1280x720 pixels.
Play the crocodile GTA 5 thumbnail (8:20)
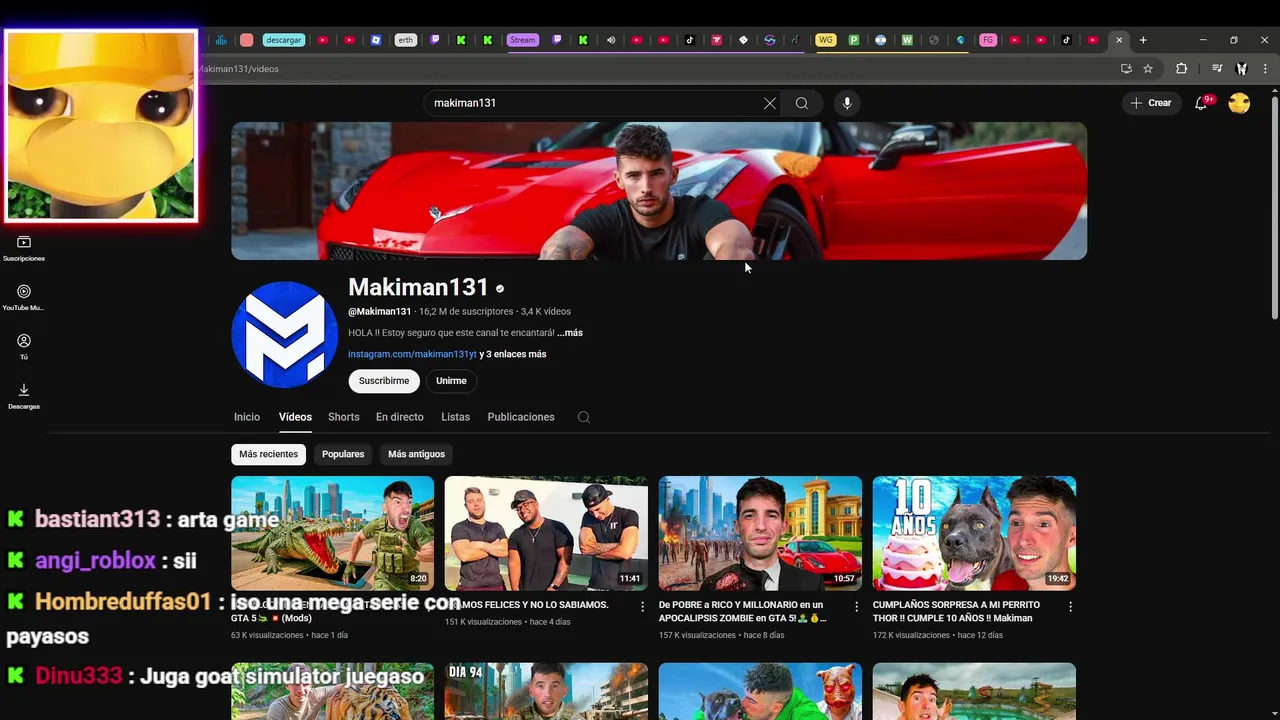[x=333, y=533]
